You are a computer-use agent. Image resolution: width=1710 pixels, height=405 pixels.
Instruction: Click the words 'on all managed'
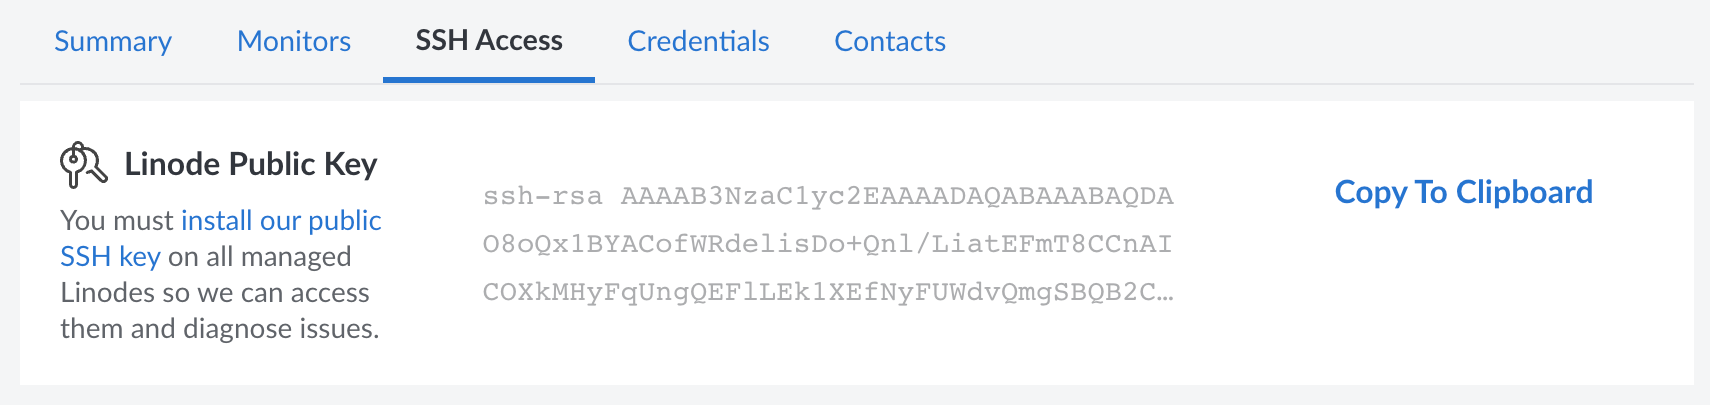pos(259,257)
